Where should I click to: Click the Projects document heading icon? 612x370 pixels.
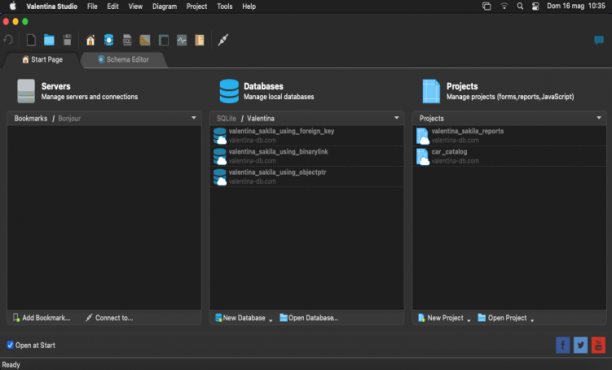(x=431, y=91)
